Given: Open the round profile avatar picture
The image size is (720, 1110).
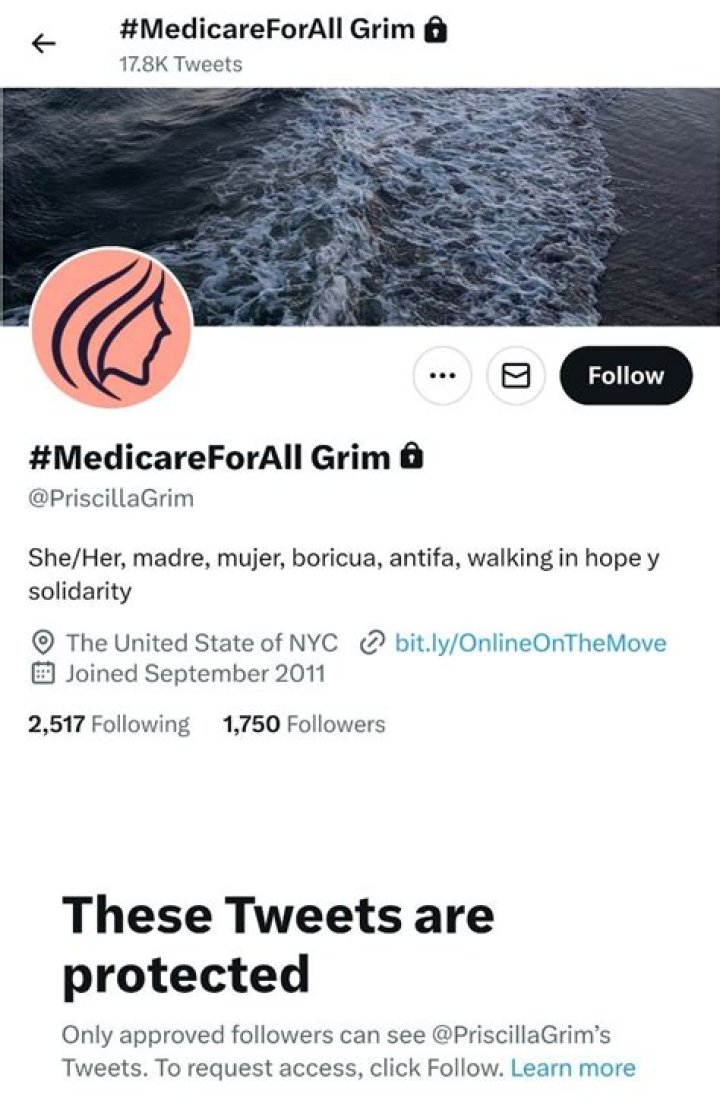Looking at the screenshot, I should coord(111,329).
